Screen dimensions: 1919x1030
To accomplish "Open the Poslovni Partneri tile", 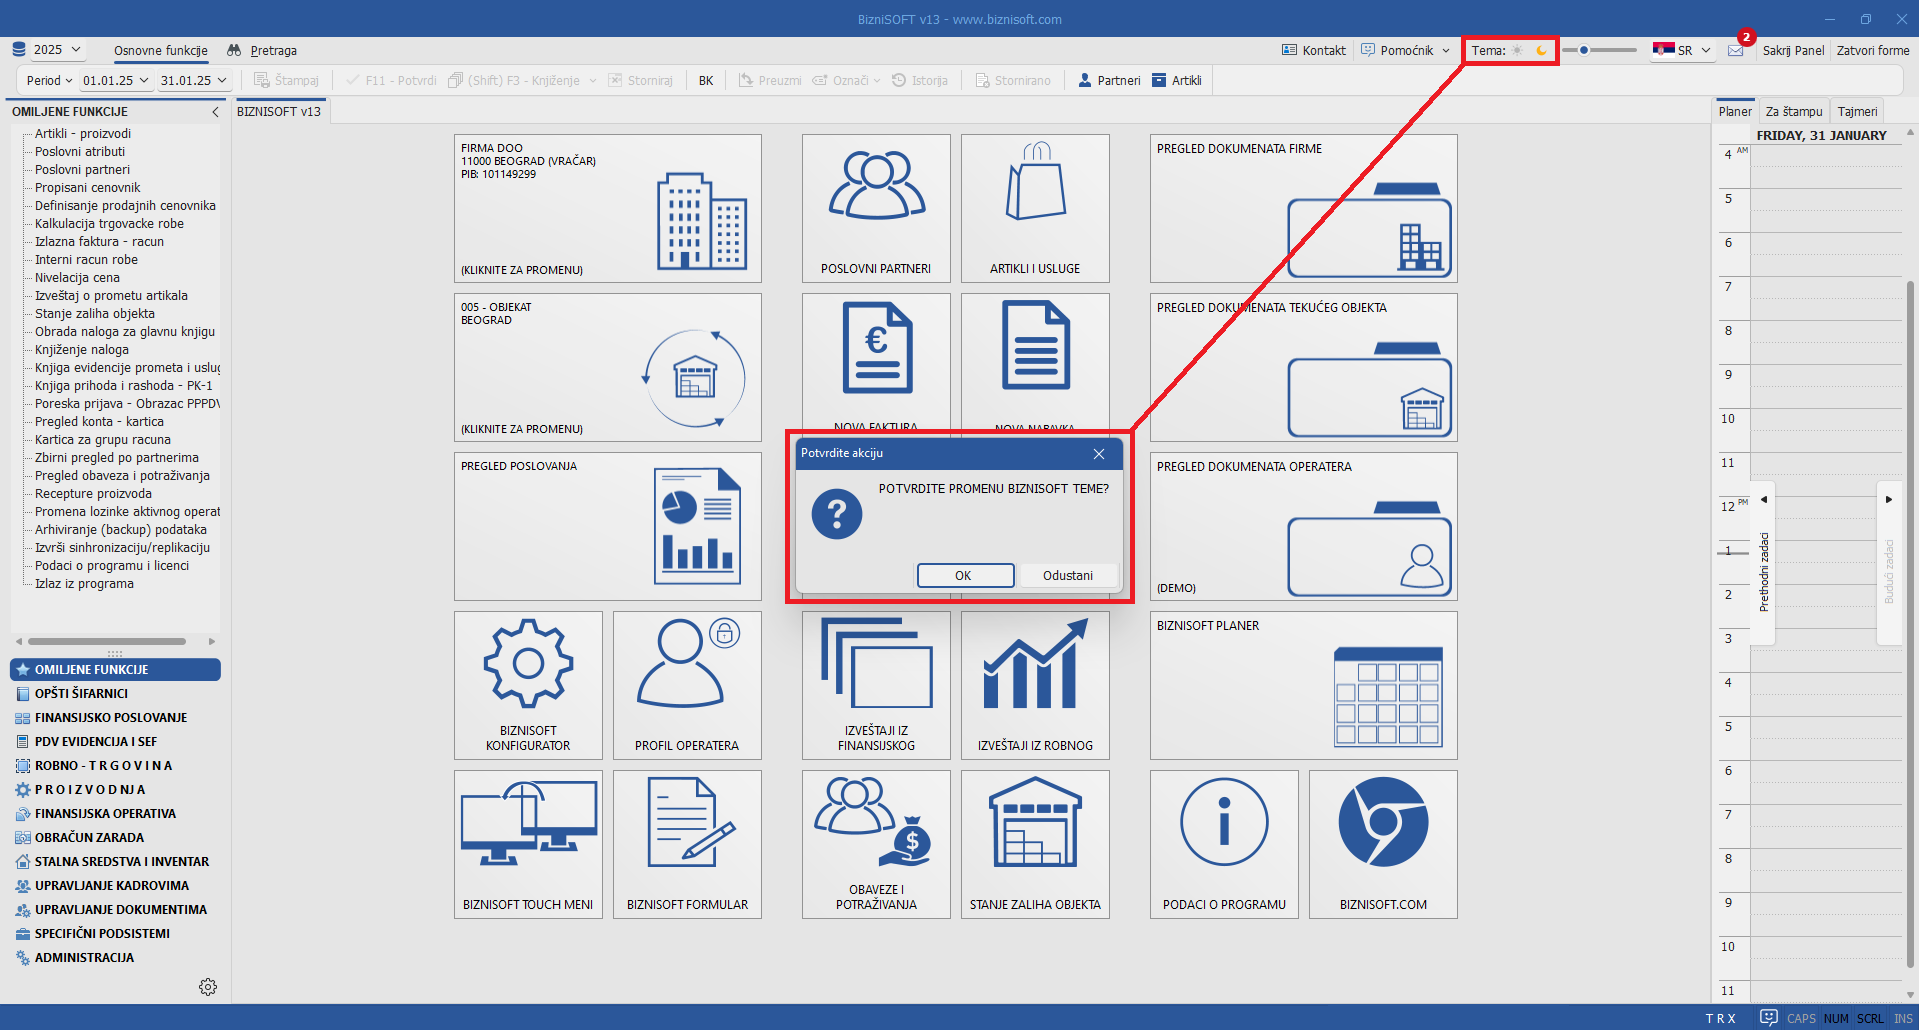I will (875, 208).
